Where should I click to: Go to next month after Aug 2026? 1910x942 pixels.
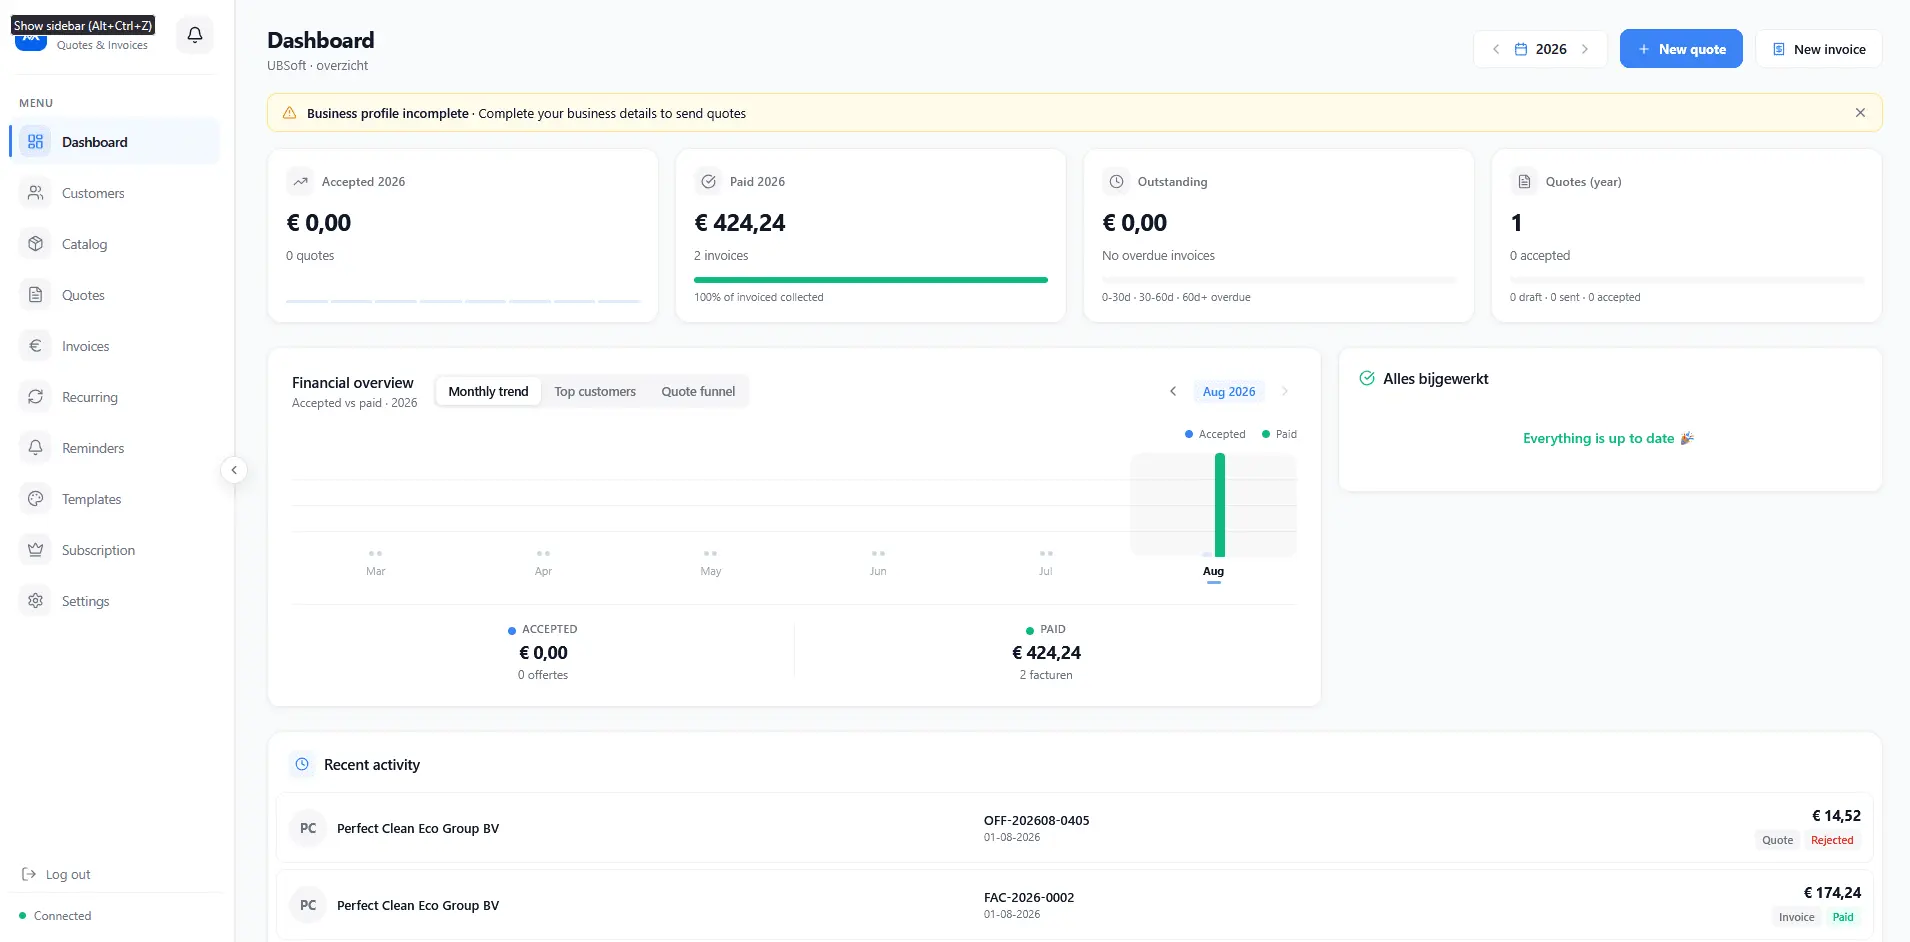pos(1285,391)
